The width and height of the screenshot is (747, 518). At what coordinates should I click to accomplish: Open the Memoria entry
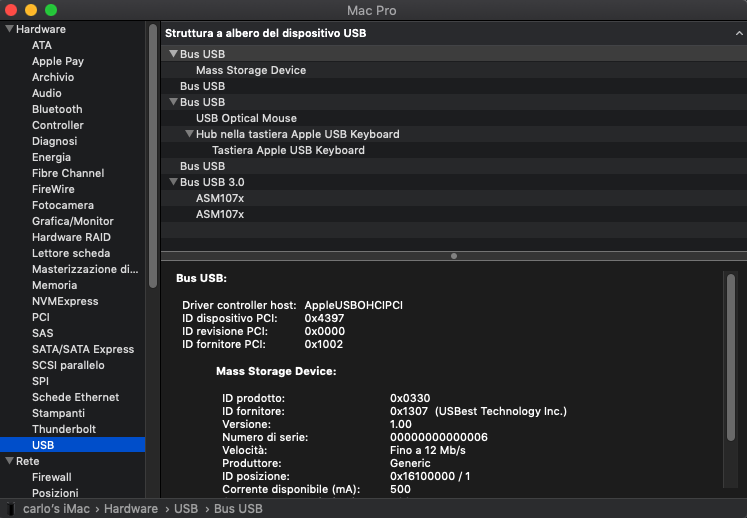pyautogui.click(x=54, y=285)
